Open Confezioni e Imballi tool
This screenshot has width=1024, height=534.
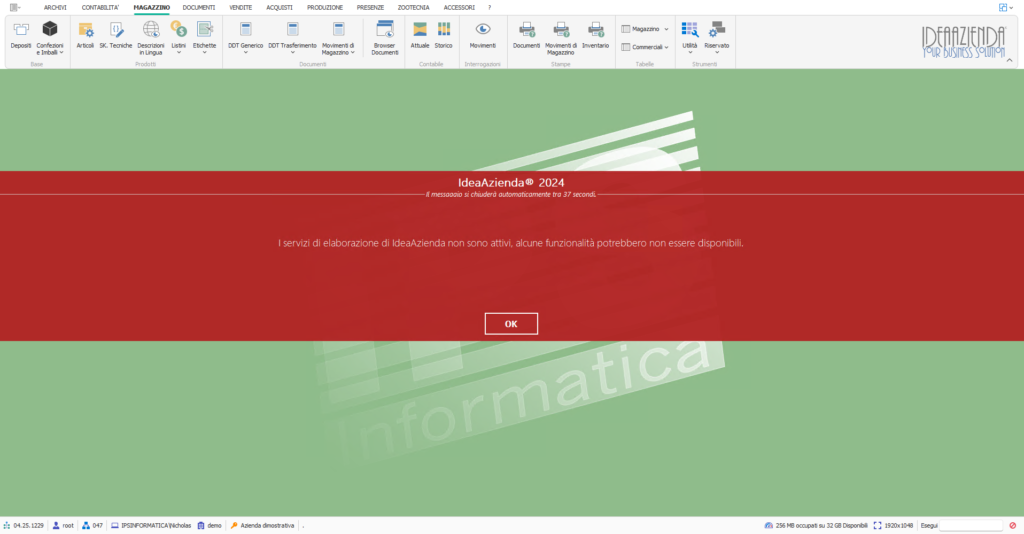click(50, 38)
